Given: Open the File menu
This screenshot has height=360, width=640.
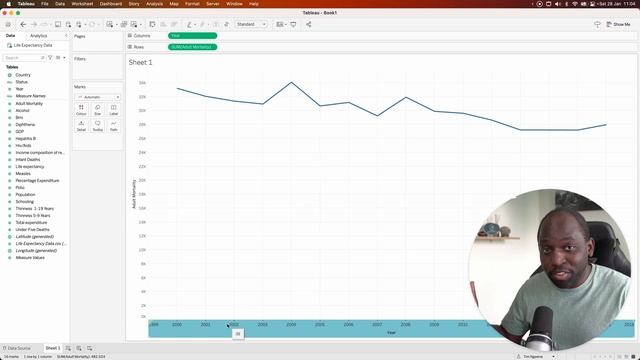Looking at the screenshot, I should [x=45, y=4].
